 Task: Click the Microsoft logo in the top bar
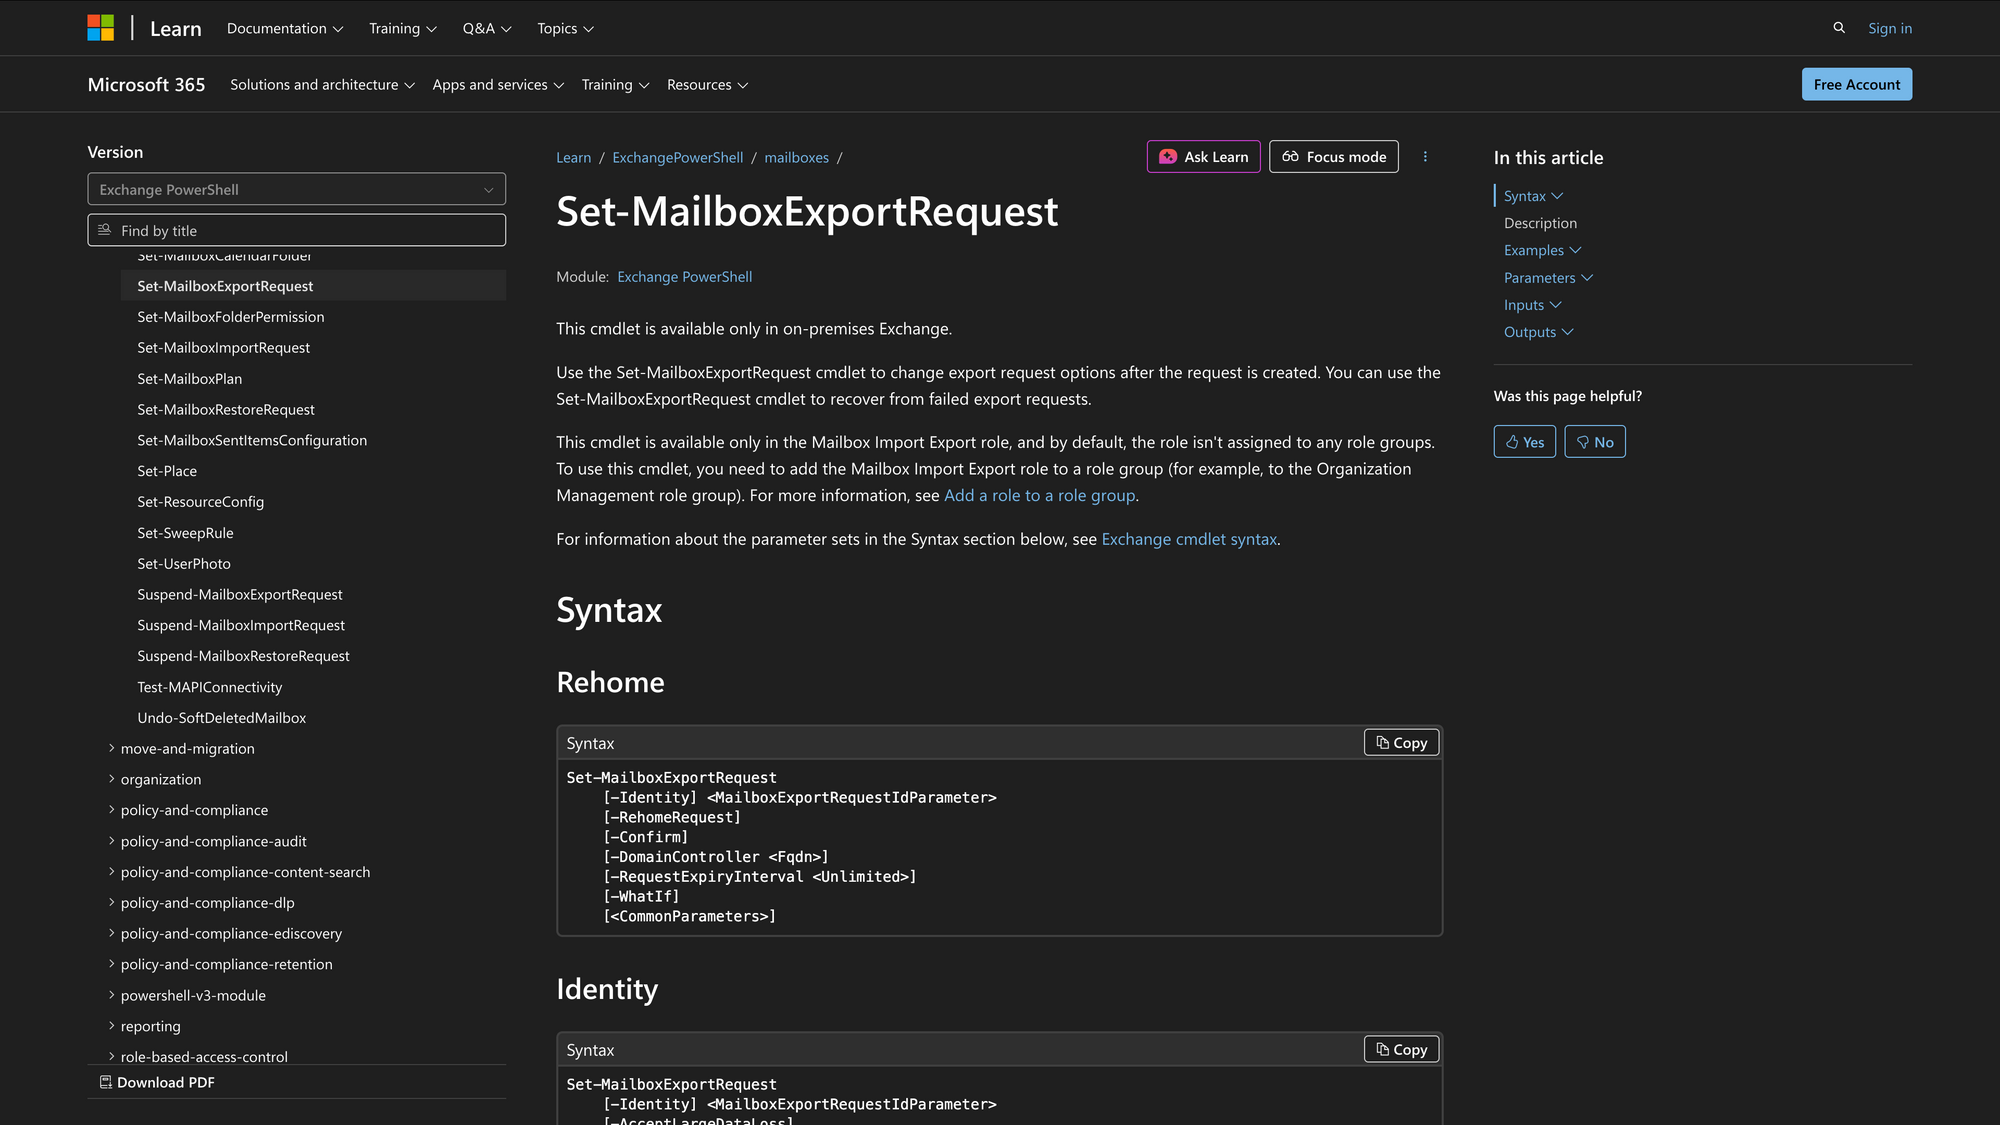pyautogui.click(x=100, y=27)
